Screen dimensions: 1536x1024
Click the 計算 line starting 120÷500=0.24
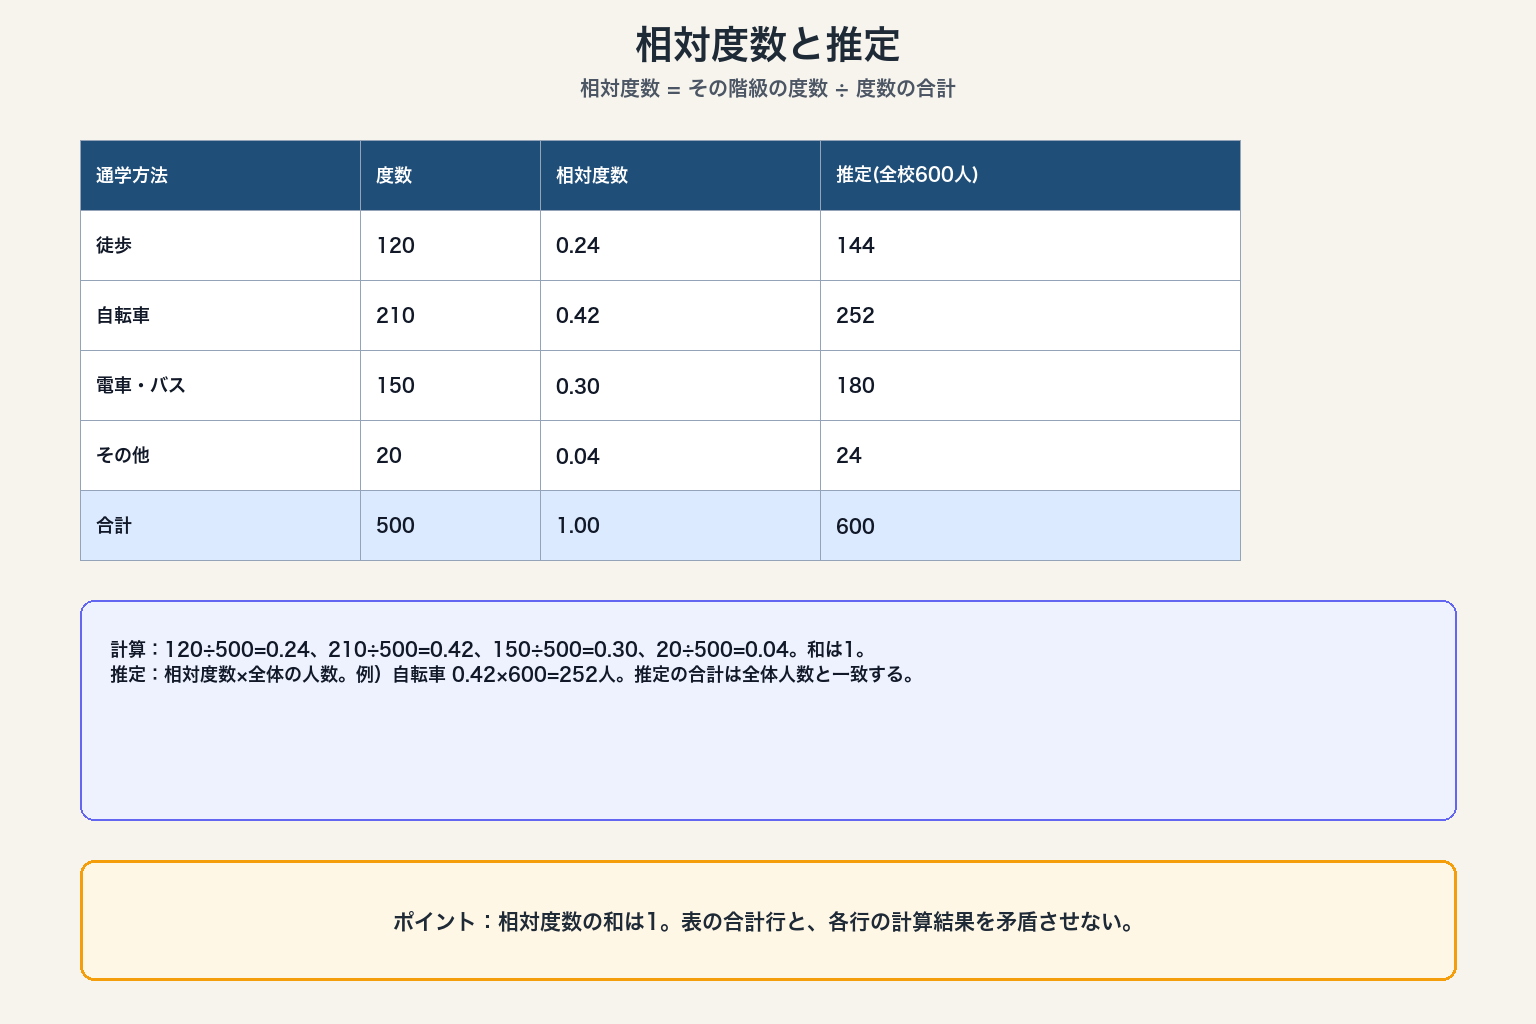pos(488,649)
